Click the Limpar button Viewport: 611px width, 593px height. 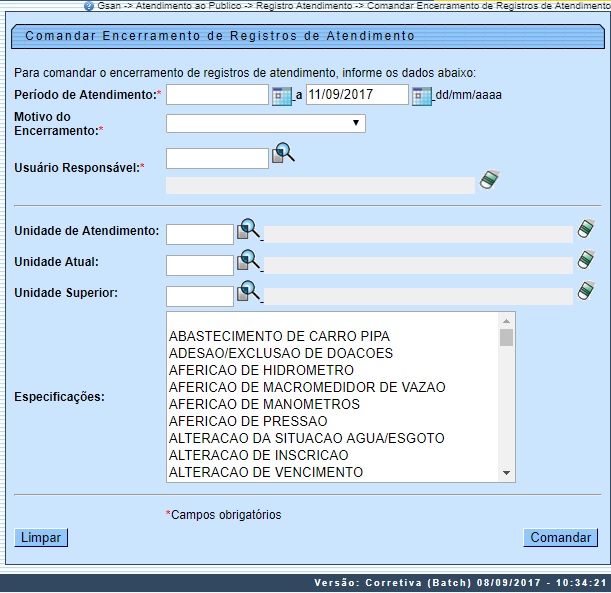[41, 538]
